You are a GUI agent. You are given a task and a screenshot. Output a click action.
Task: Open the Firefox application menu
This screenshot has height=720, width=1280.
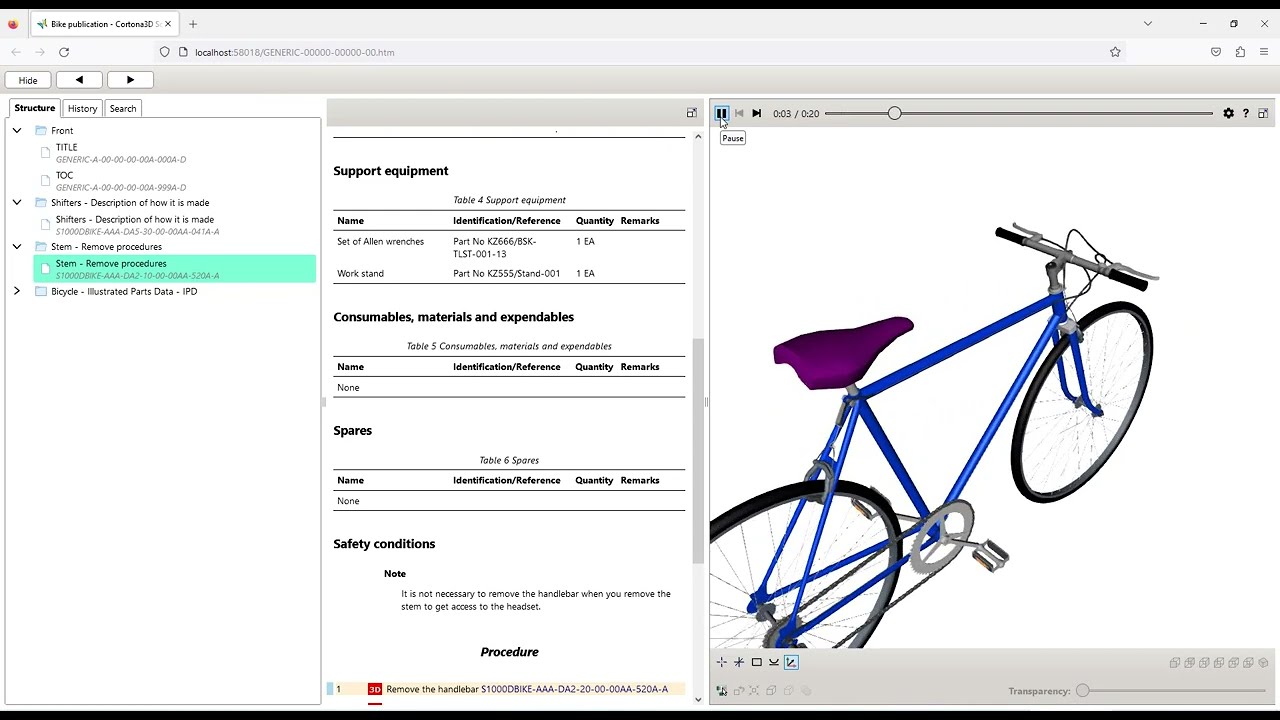[x=1264, y=52]
